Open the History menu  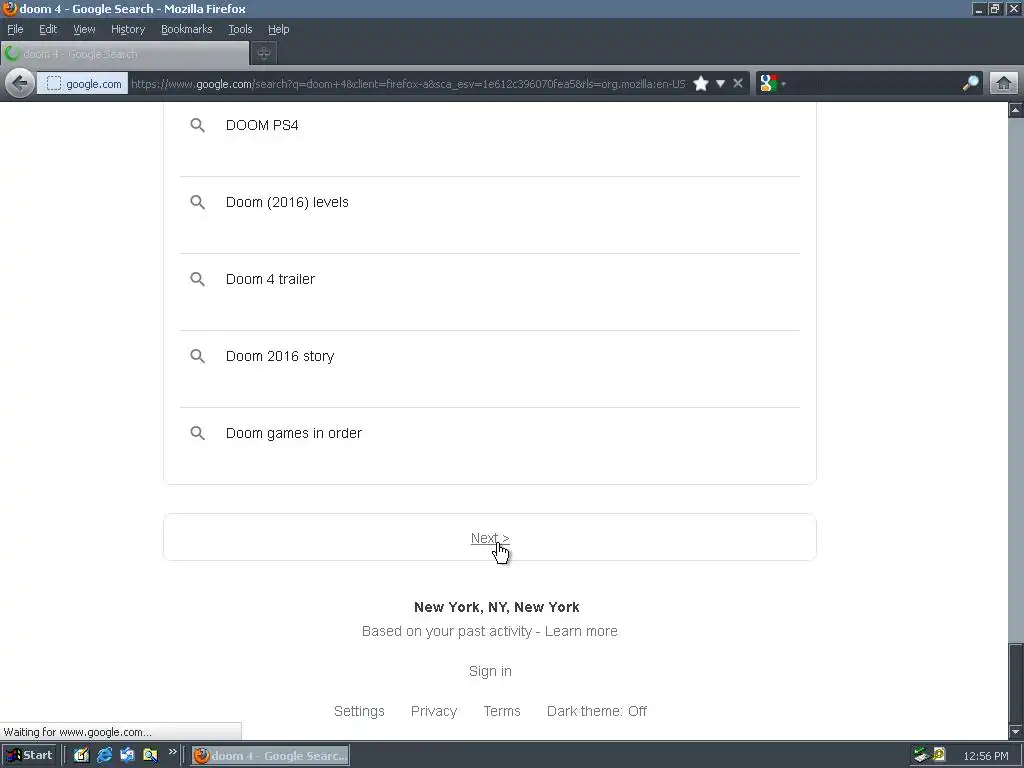128,29
